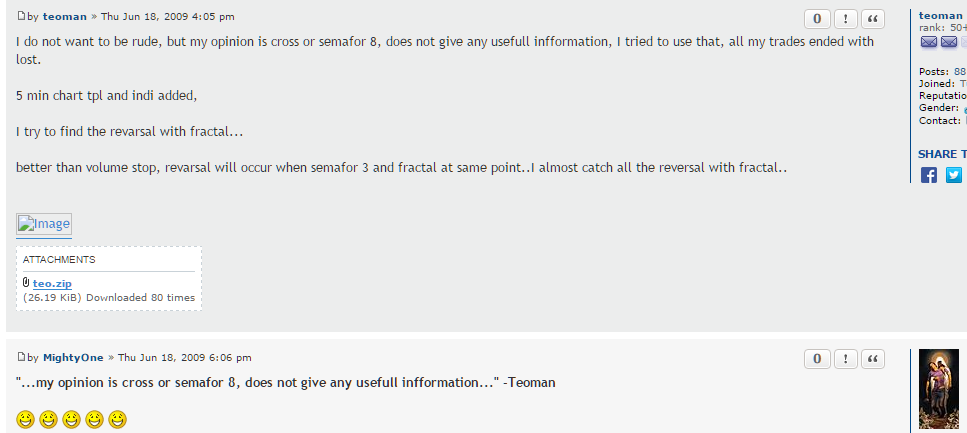This screenshot has height=433, width=967.
Task: Report teoman's post with the exclamation button
Action: tap(845, 18)
